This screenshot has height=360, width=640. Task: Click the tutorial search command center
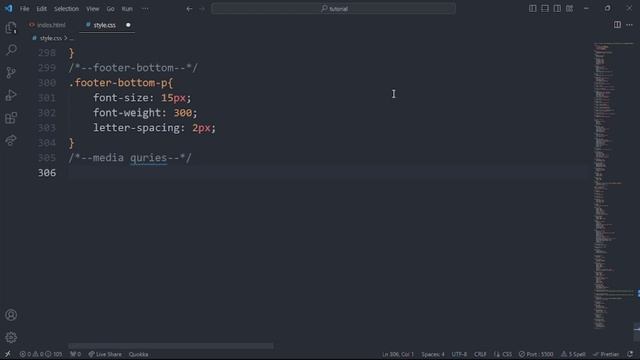pos(333,9)
